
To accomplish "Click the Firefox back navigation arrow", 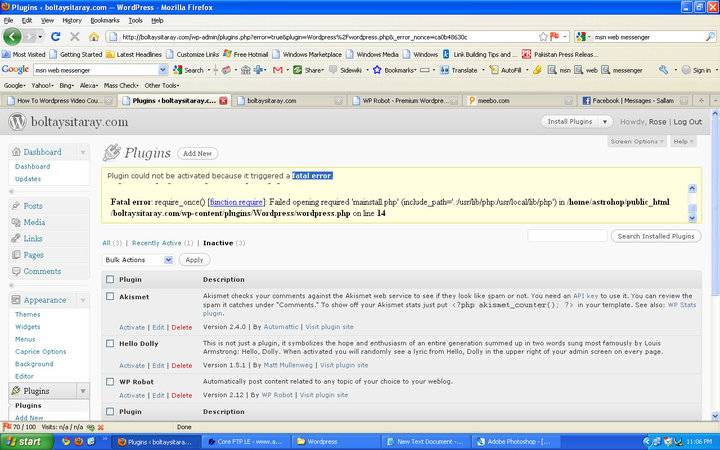I will tap(13, 36).
